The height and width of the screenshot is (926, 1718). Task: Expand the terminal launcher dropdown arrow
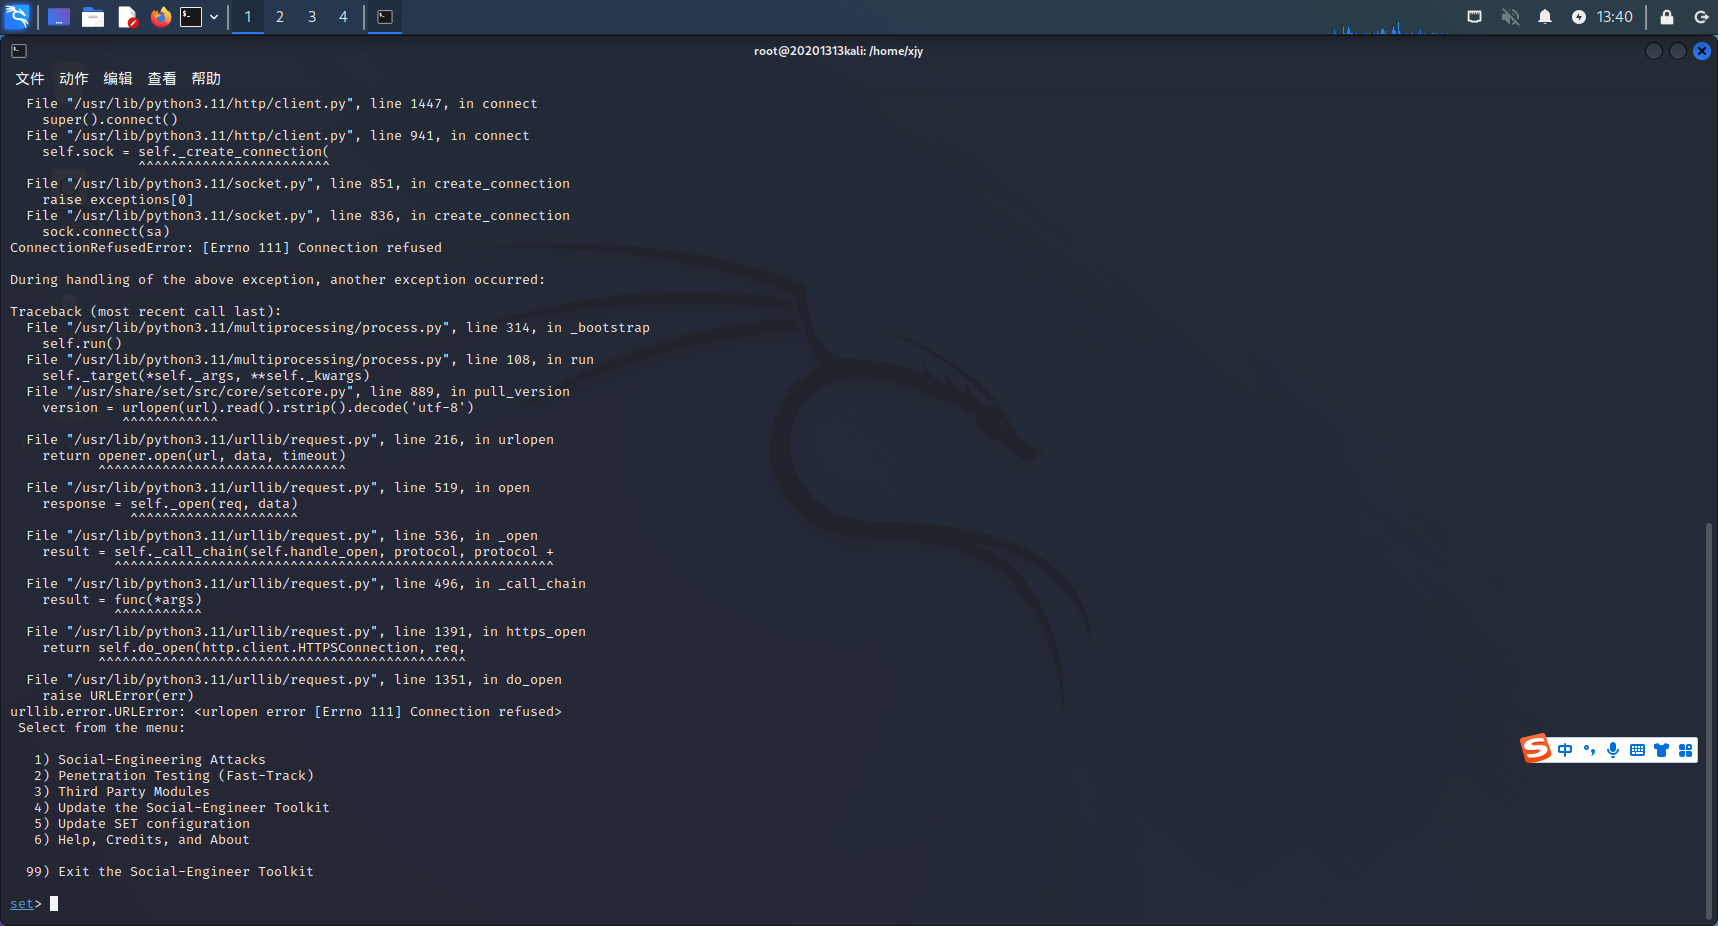pos(214,17)
